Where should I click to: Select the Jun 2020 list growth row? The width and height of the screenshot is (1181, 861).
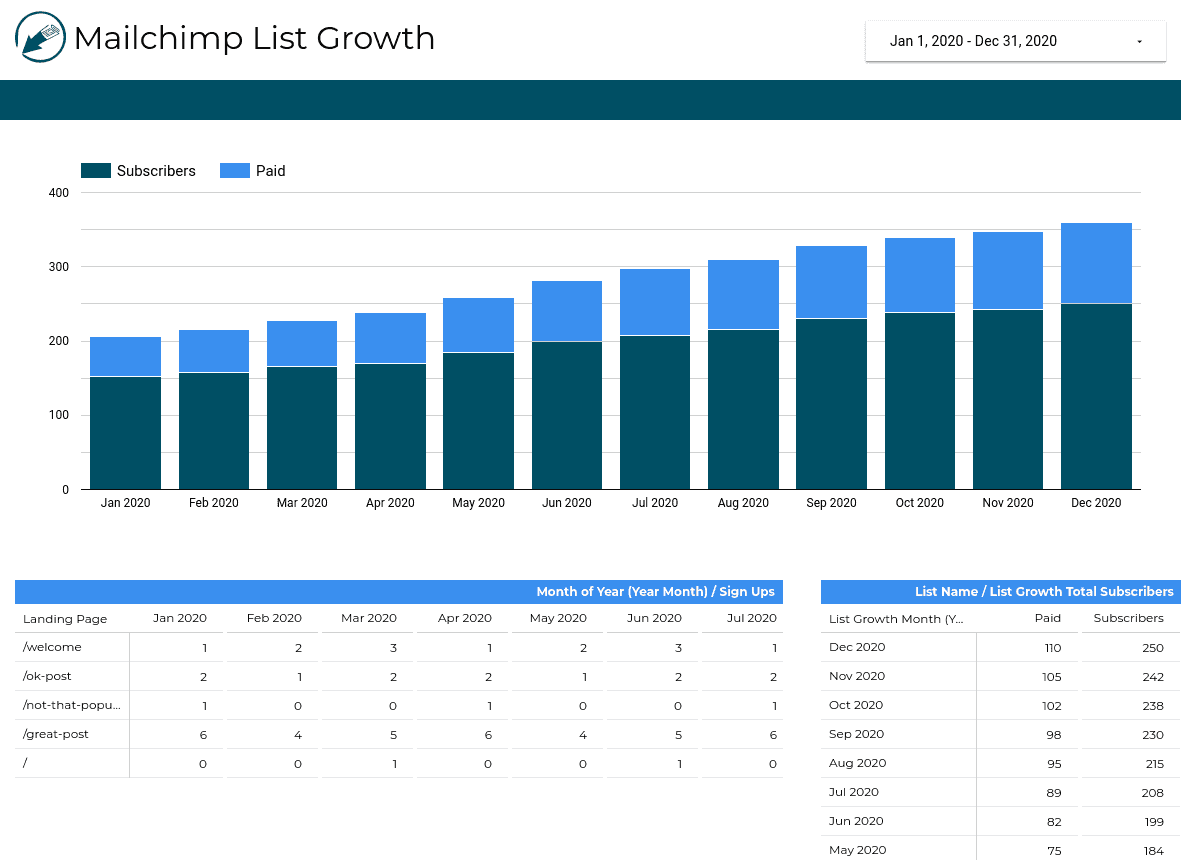[1001, 822]
